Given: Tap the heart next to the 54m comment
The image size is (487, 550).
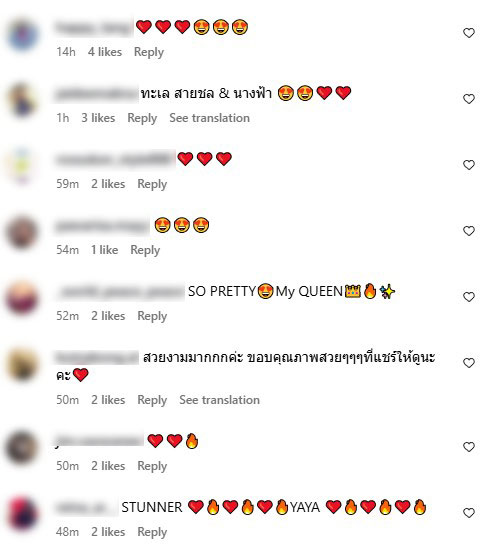Looking at the screenshot, I should coord(469,231).
